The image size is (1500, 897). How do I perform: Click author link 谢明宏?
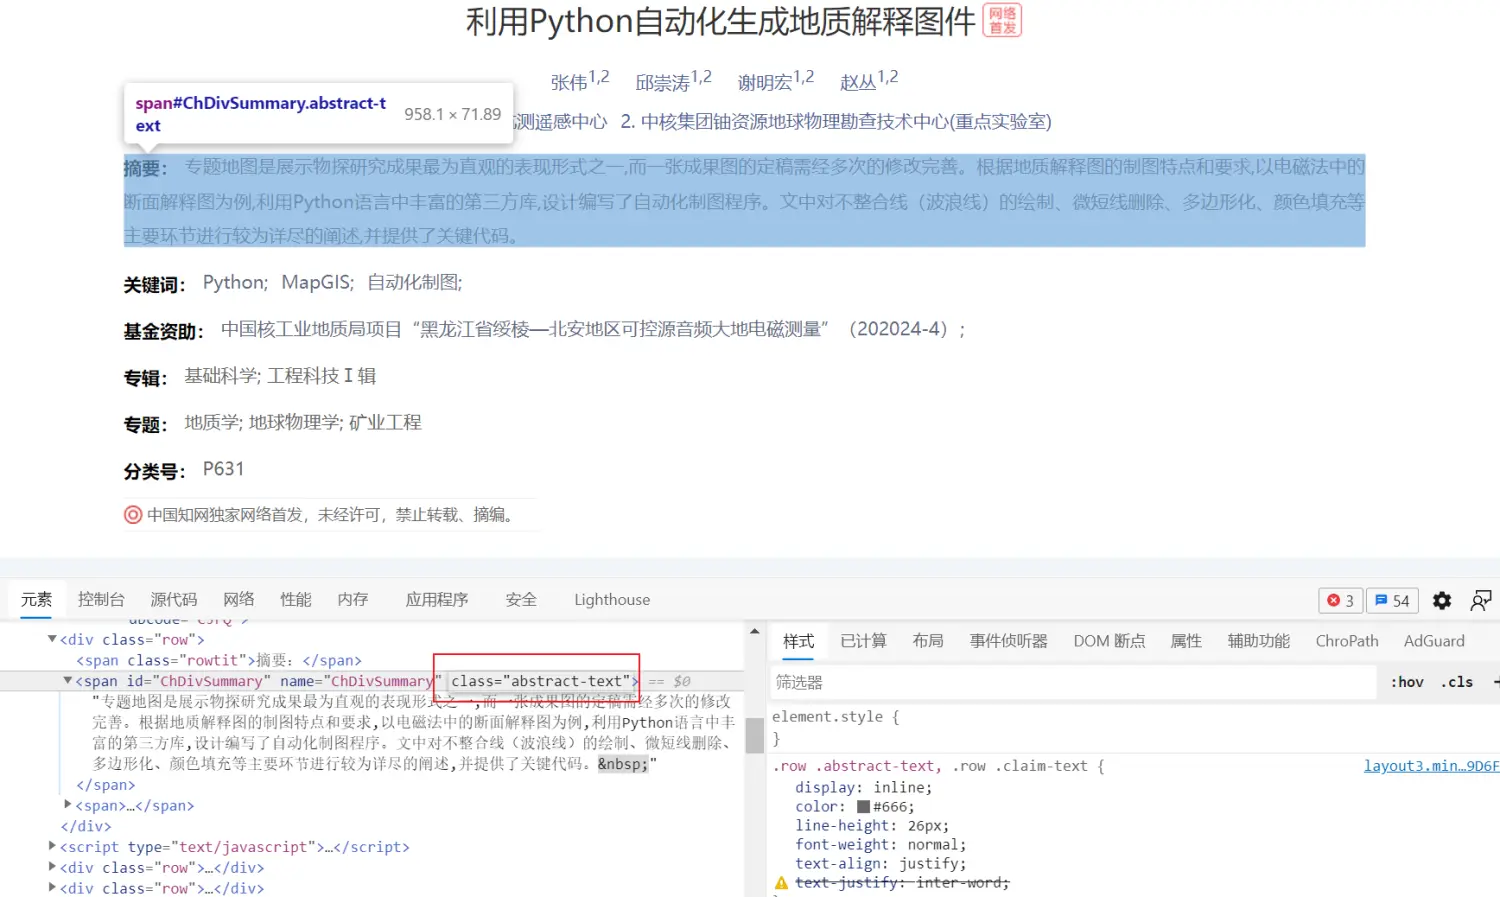coord(765,83)
